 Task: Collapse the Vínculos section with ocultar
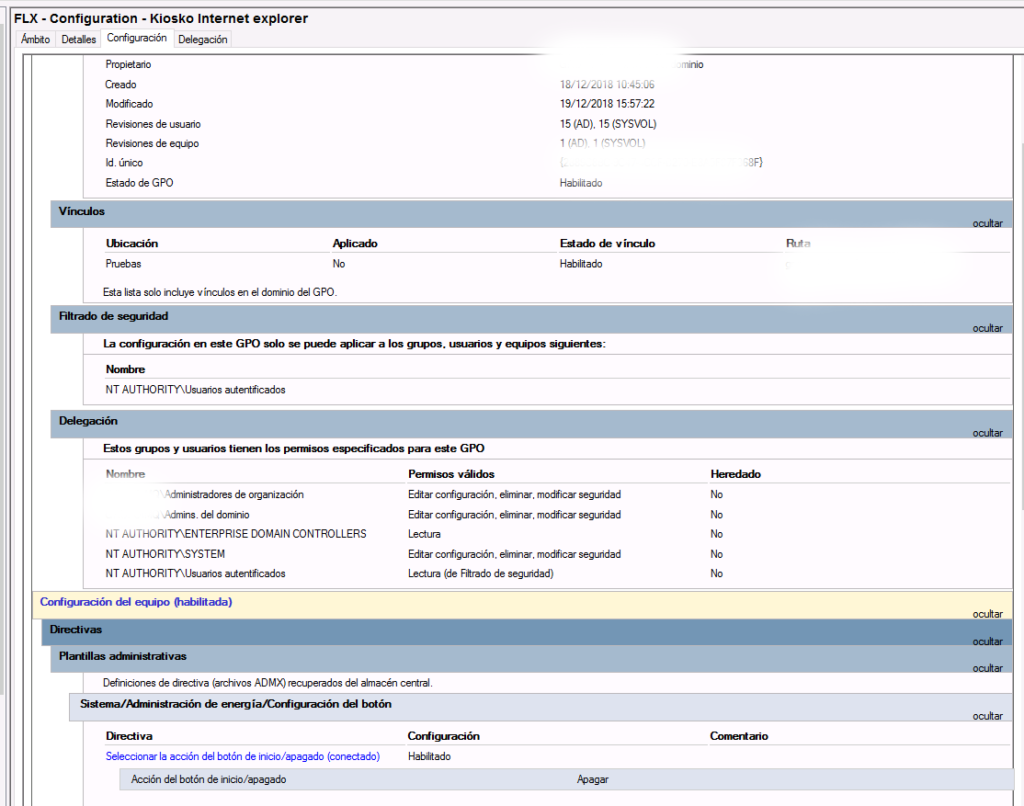point(987,222)
